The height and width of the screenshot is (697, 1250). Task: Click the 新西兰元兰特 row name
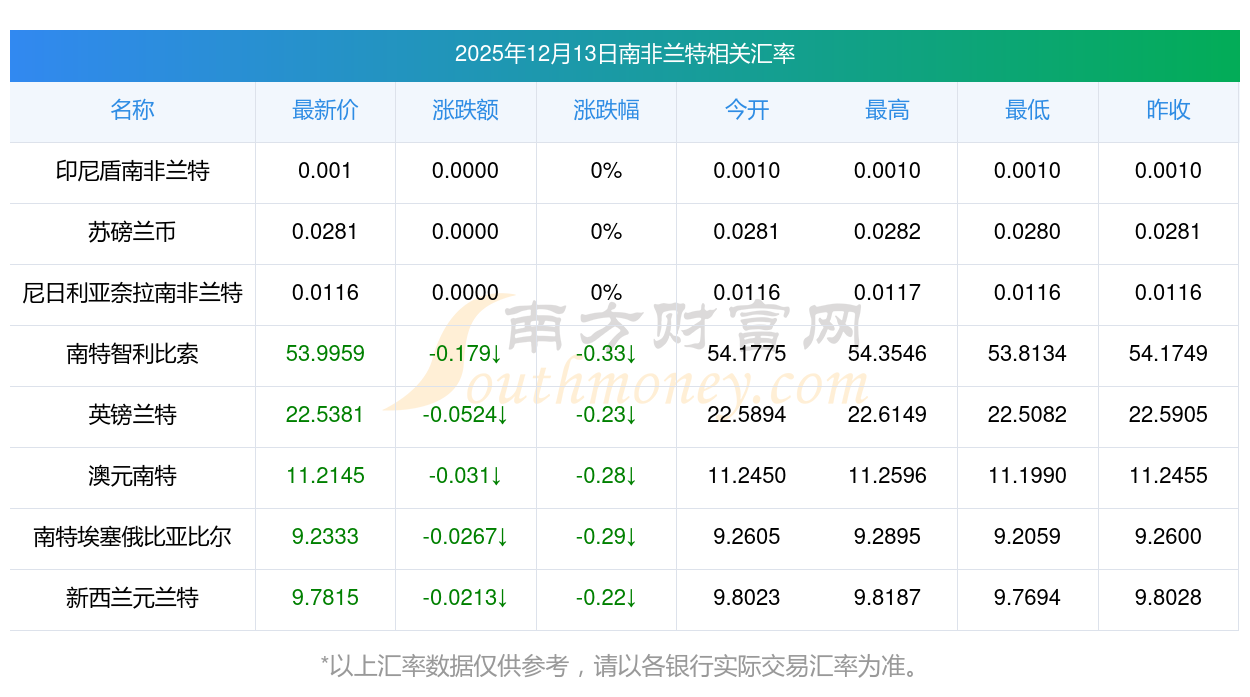[132, 598]
